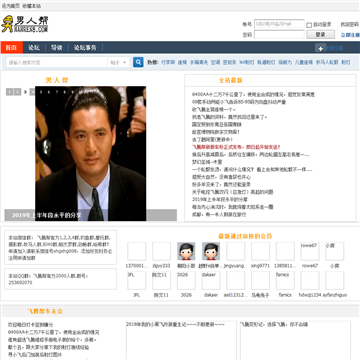Click 设为首页 at the top
The width and height of the screenshot is (360, 360).
[10, 6]
